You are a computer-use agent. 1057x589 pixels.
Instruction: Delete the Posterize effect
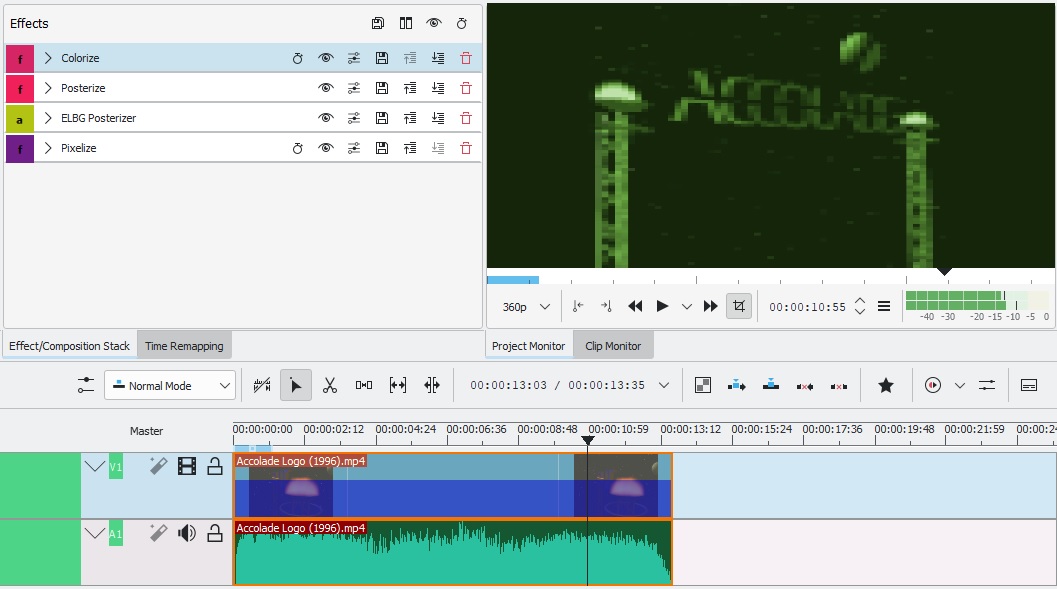[466, 88]
